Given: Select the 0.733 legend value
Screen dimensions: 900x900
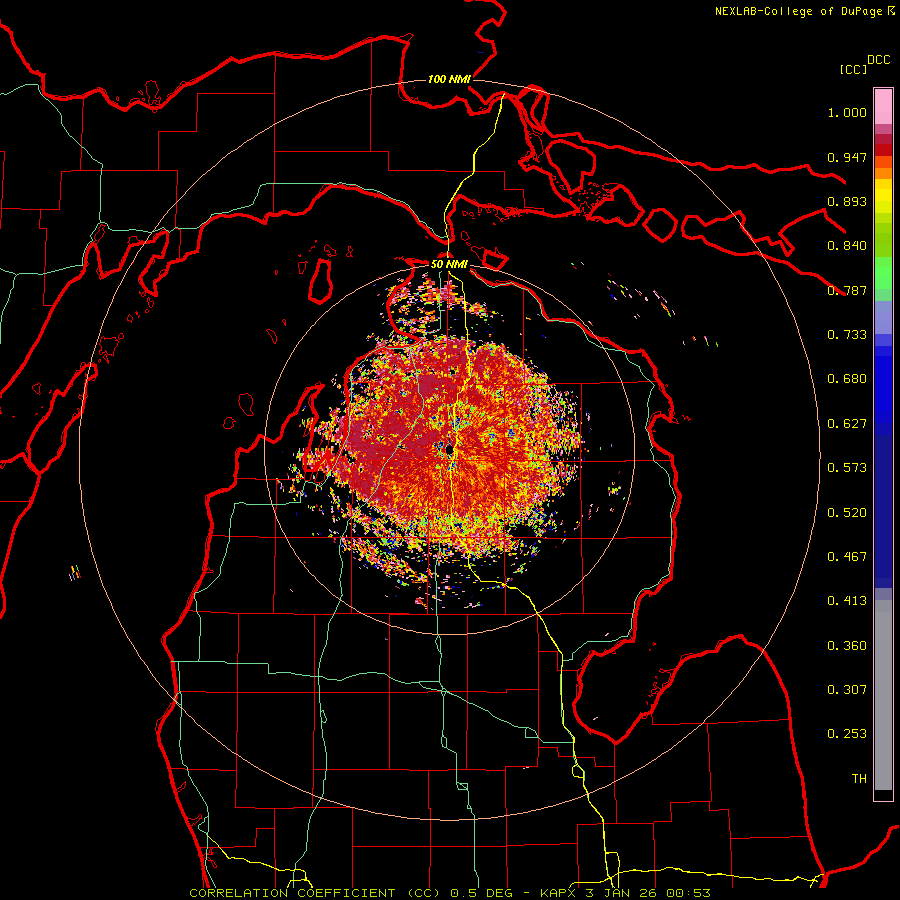Looking at the screenshot, I should click(847, 335).
